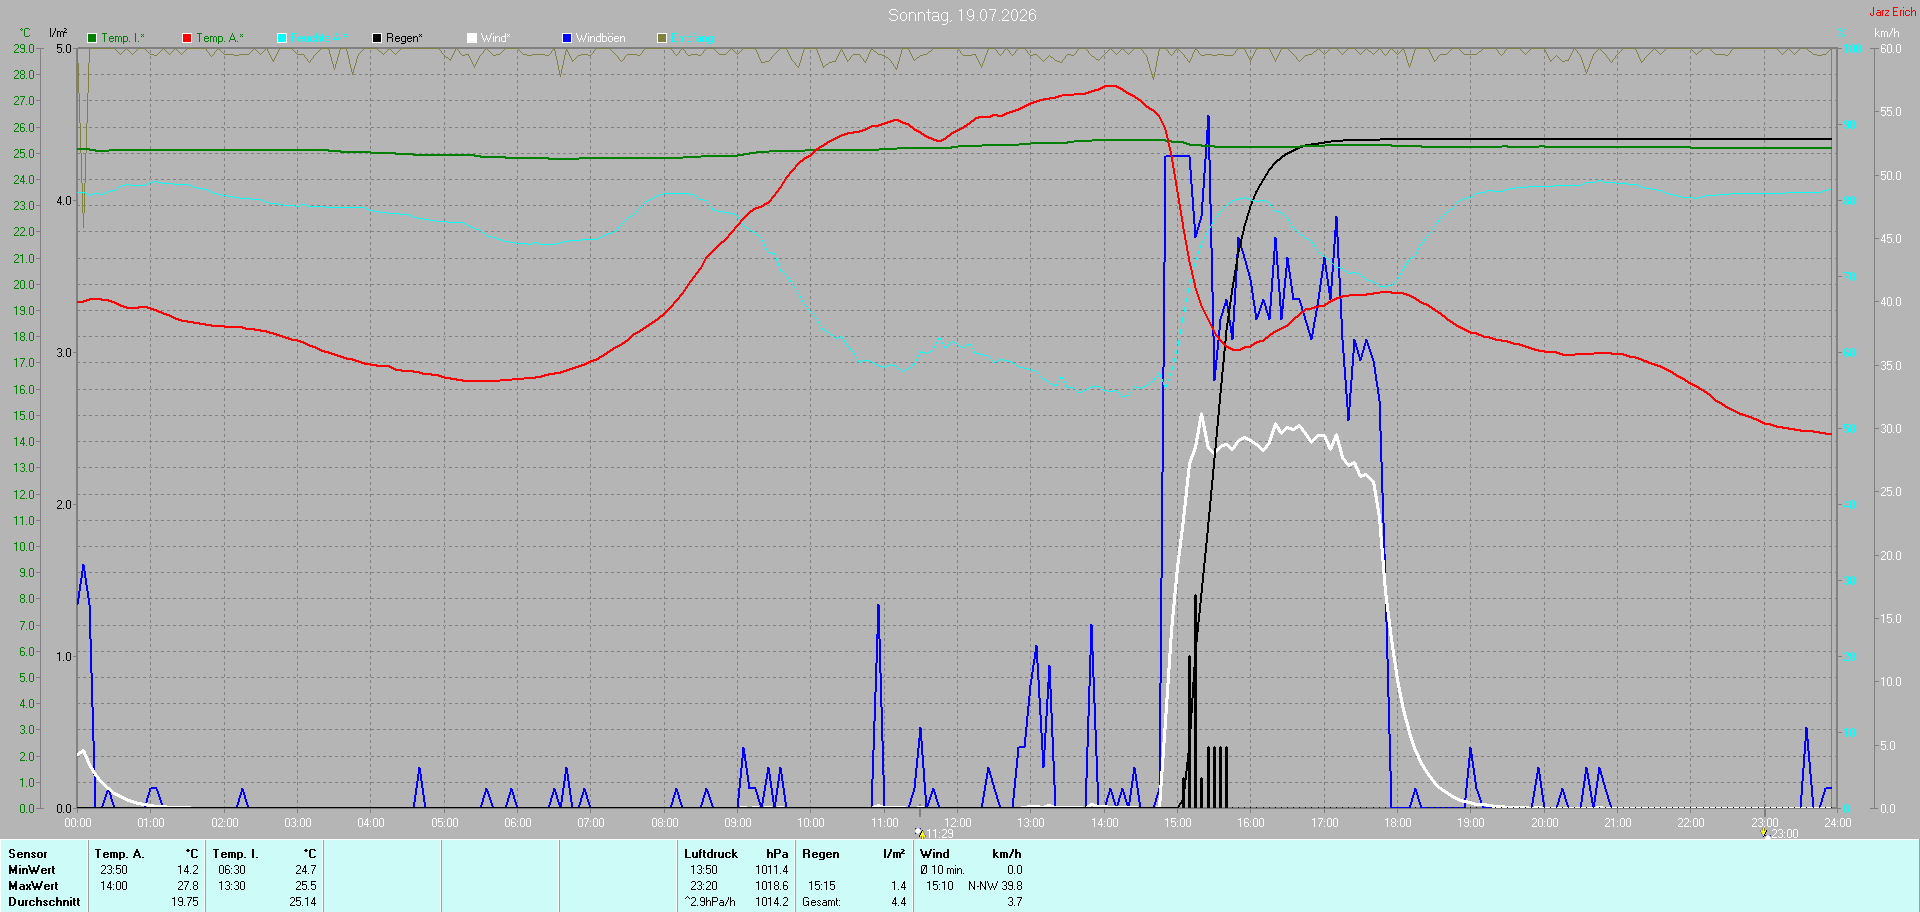The image size is (1920, 912).
Task: Click the pressure trend "^2.9hPa/h"
Action: pos(710,902)
